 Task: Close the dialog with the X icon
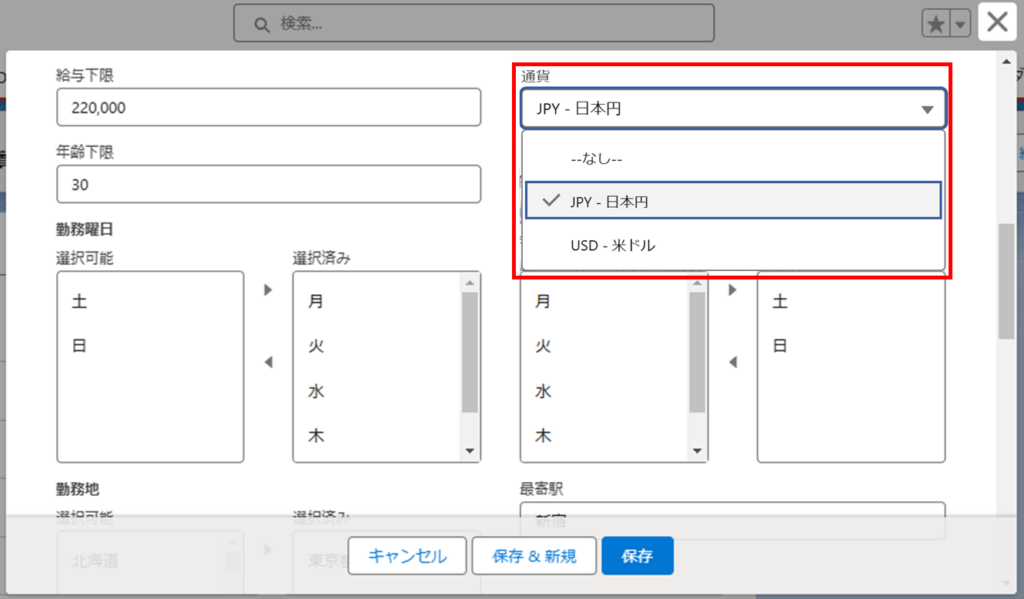(997, 23)
